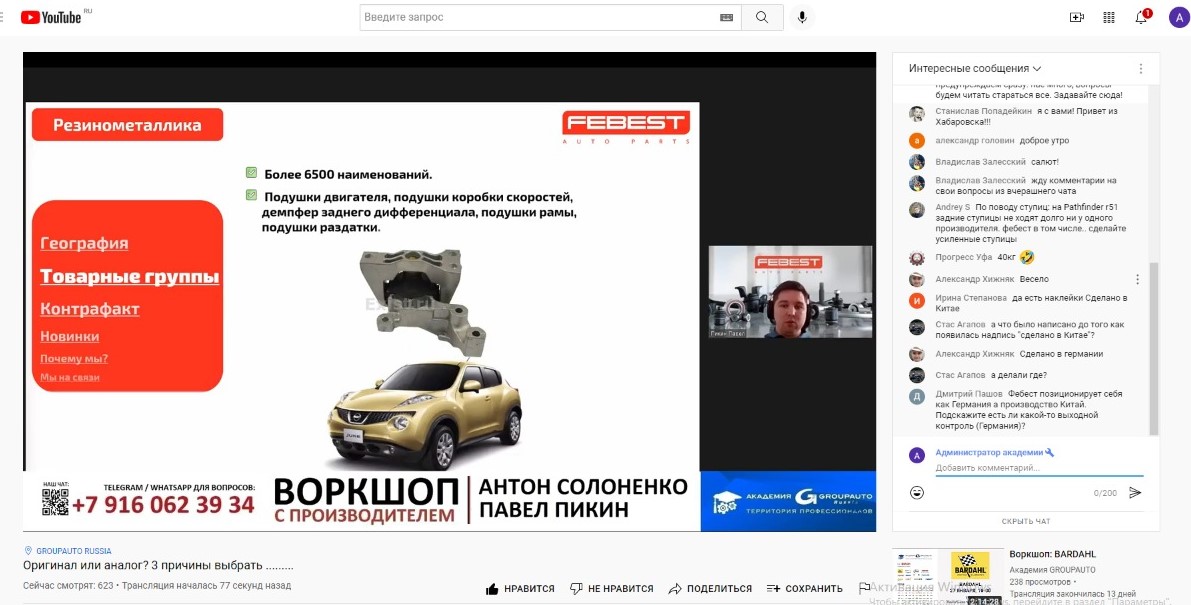
Task: Click the chat panel scrollbar
Action: click(1154, 349)
